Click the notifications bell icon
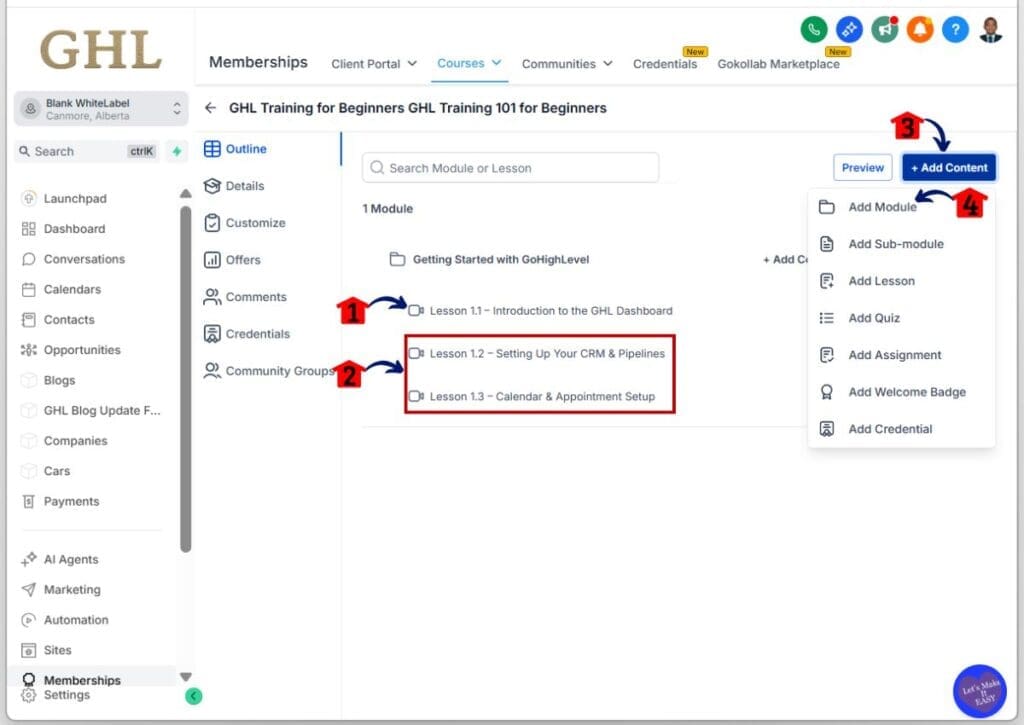 point(919,30)
